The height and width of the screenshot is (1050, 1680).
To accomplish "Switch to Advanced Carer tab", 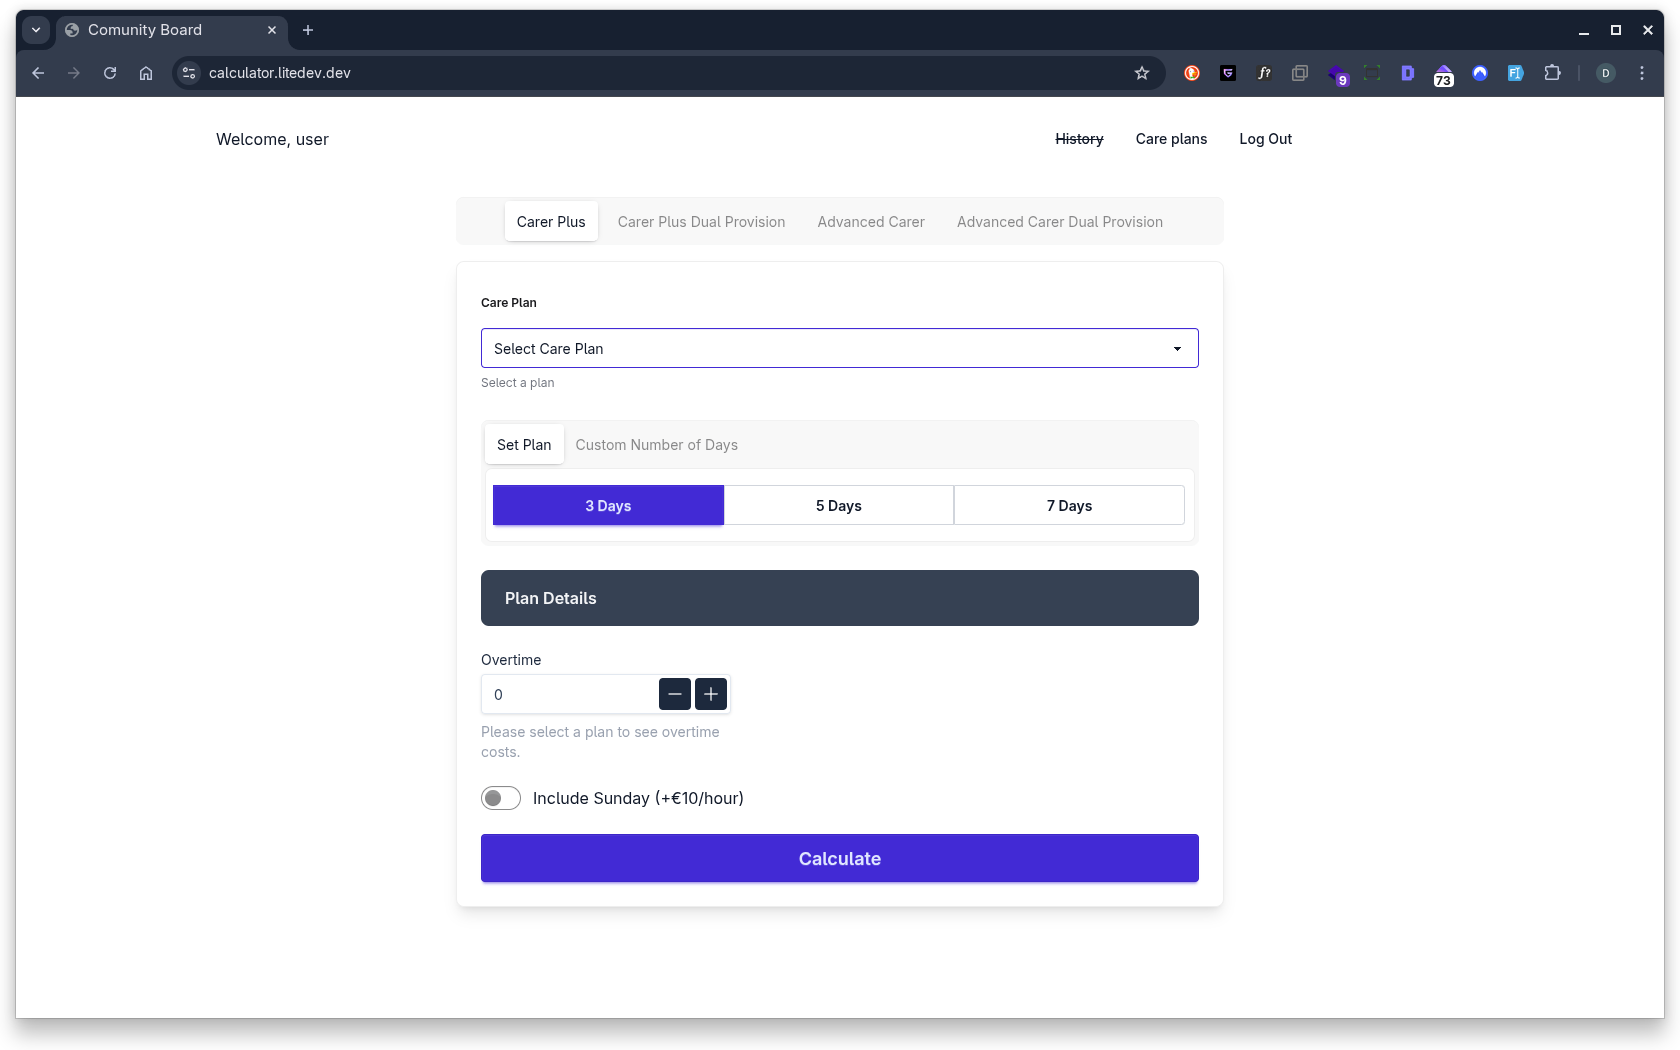I will (x=870, y=222).
